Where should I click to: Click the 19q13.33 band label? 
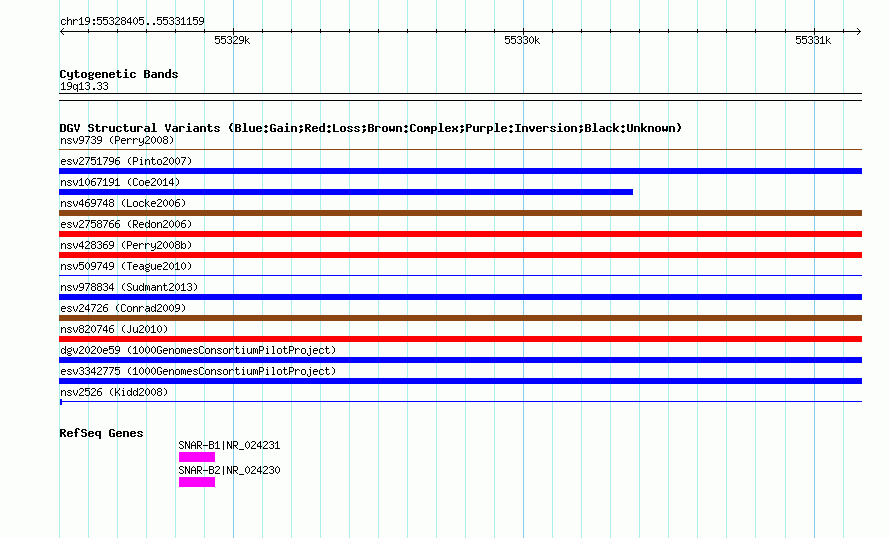click(x=84, y=86)
